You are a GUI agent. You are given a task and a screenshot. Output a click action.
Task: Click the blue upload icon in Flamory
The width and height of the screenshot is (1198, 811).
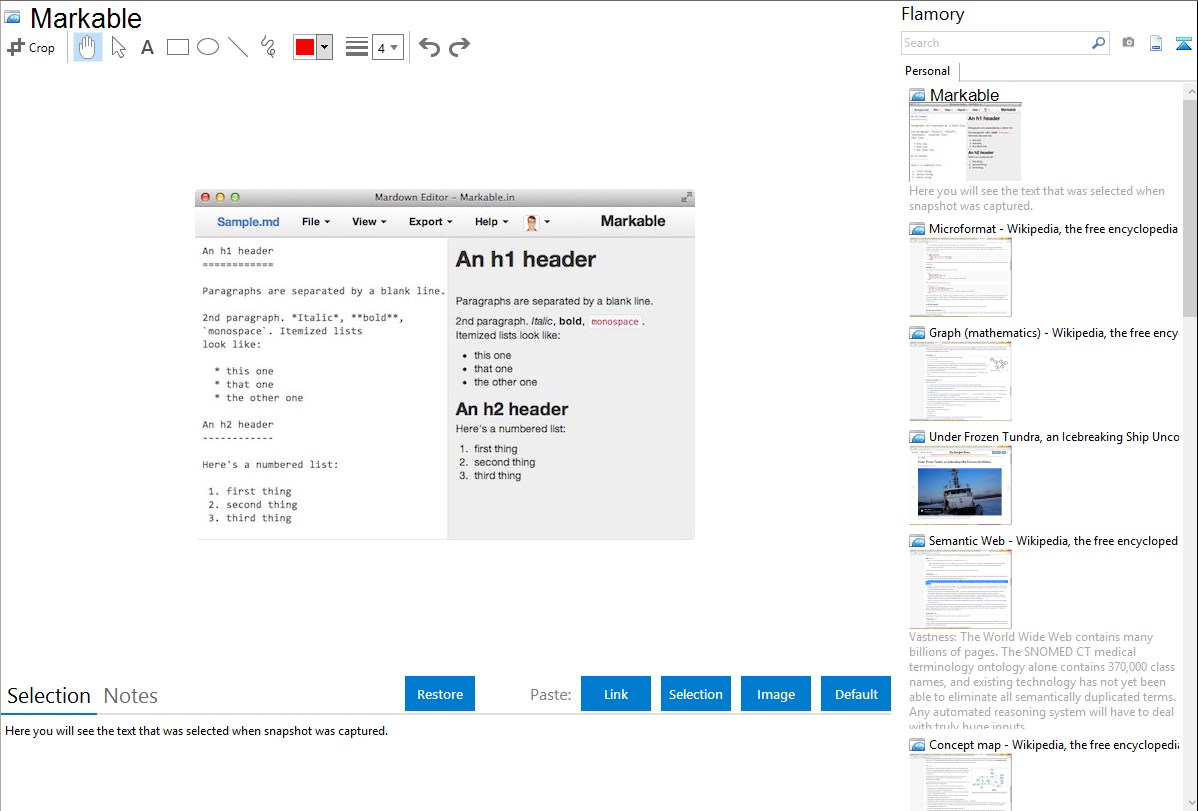pos(1183,44)
